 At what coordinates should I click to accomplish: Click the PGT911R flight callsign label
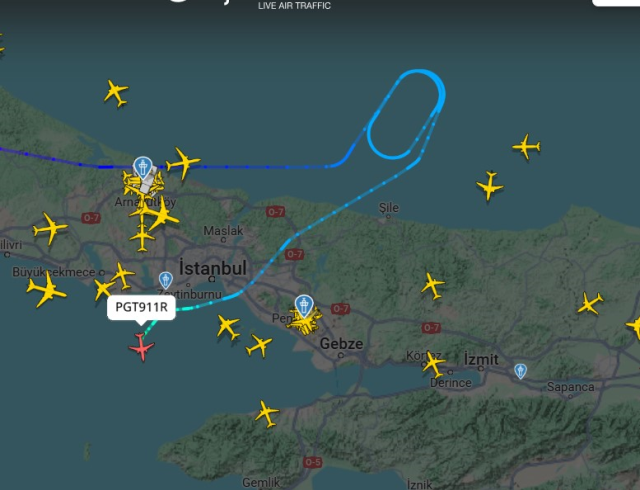click(x=141, y=307)
